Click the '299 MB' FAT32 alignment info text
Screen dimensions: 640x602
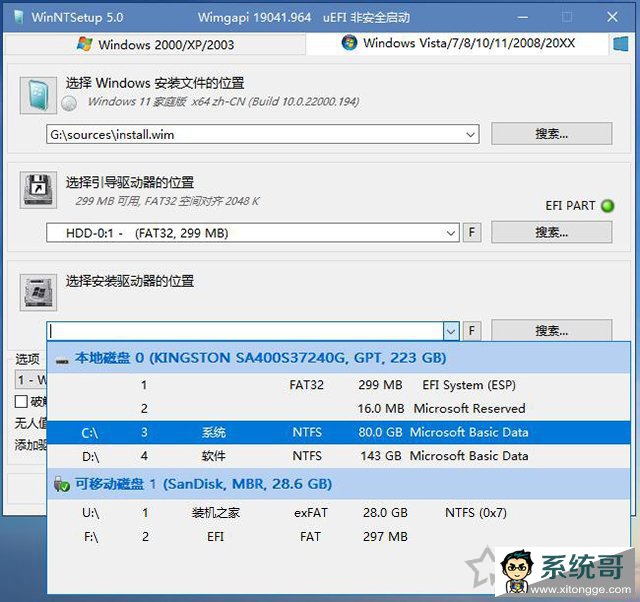(x=167, y=201)
